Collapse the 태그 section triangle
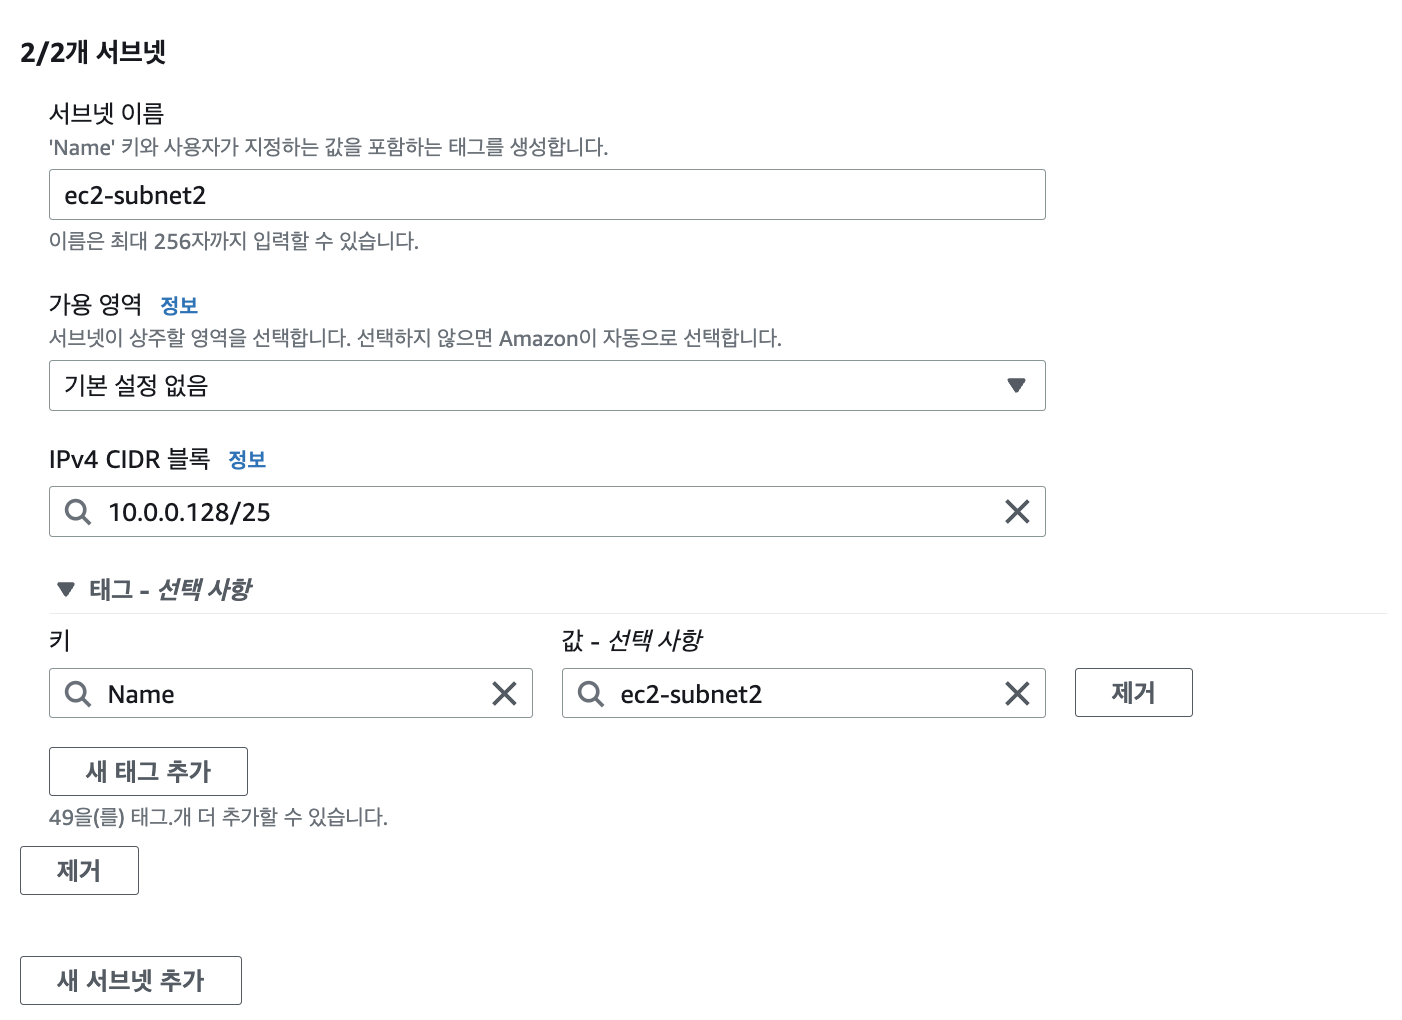The width and height of the screenshot is (1402, 1020). (66, 590)
